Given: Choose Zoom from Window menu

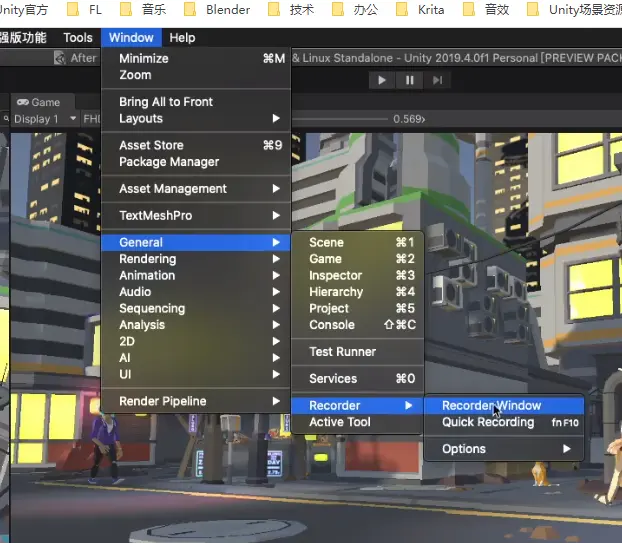Looking at the screenshot, I should pyautogui.click(x=196, y=75).
